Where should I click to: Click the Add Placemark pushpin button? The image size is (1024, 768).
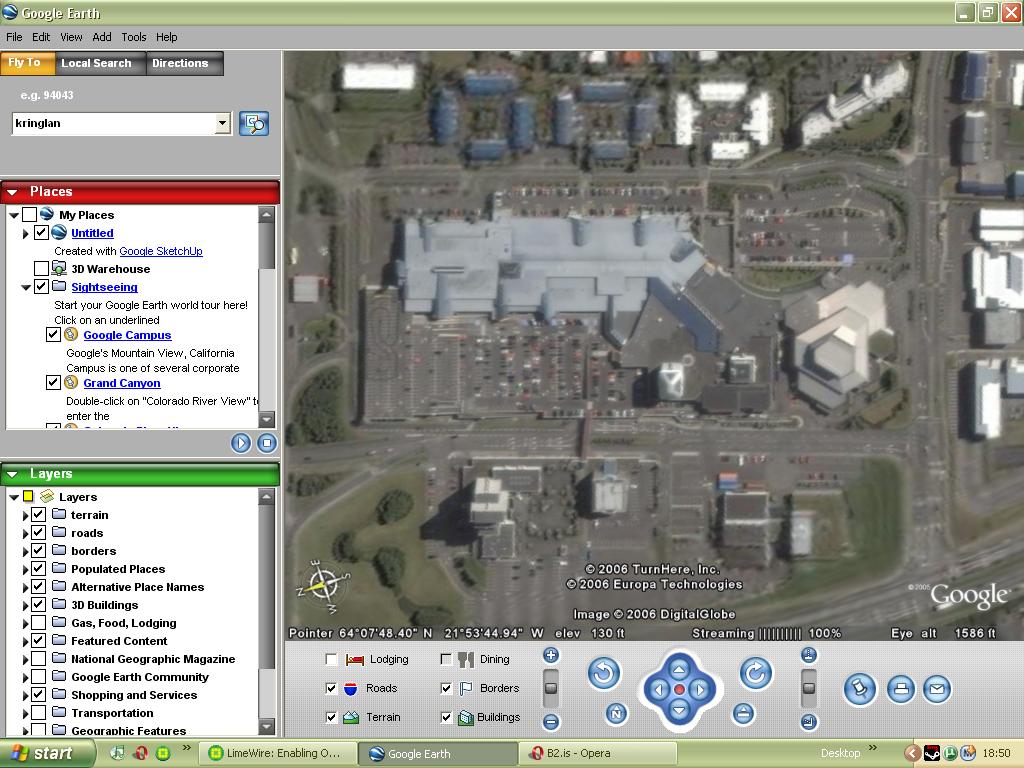(x=860, y=690)
